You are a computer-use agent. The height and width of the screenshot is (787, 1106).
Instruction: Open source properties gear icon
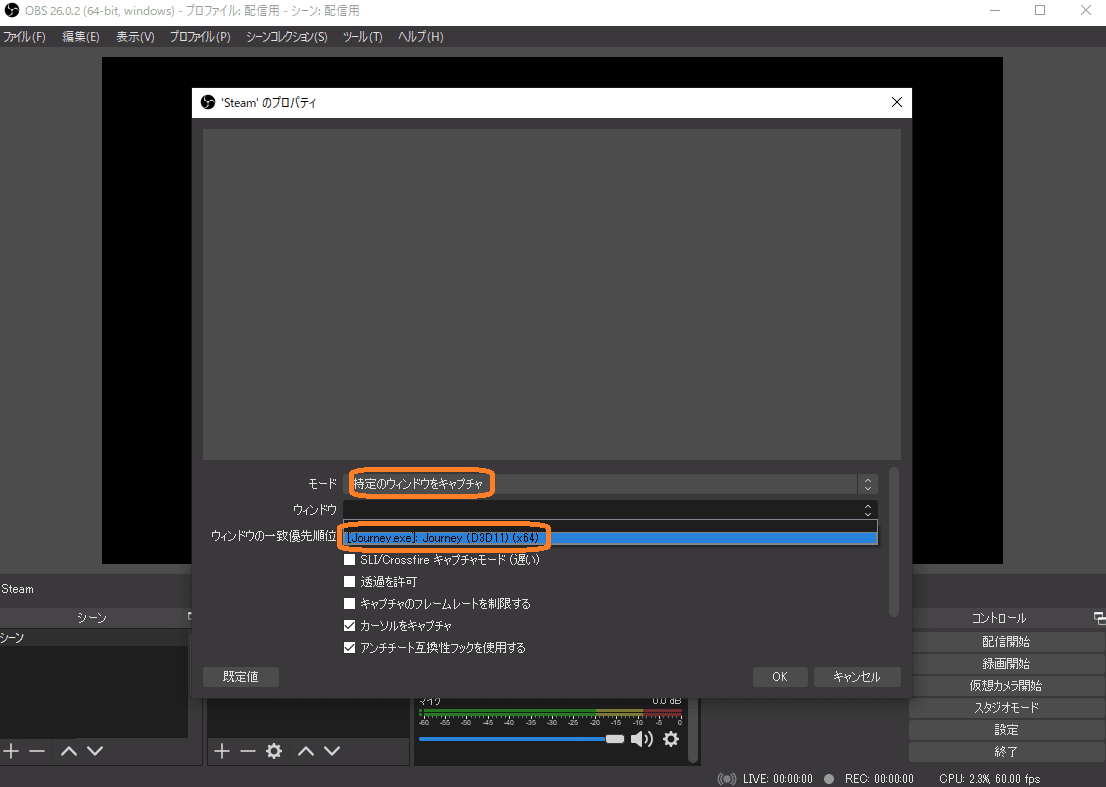click(274, 751)
